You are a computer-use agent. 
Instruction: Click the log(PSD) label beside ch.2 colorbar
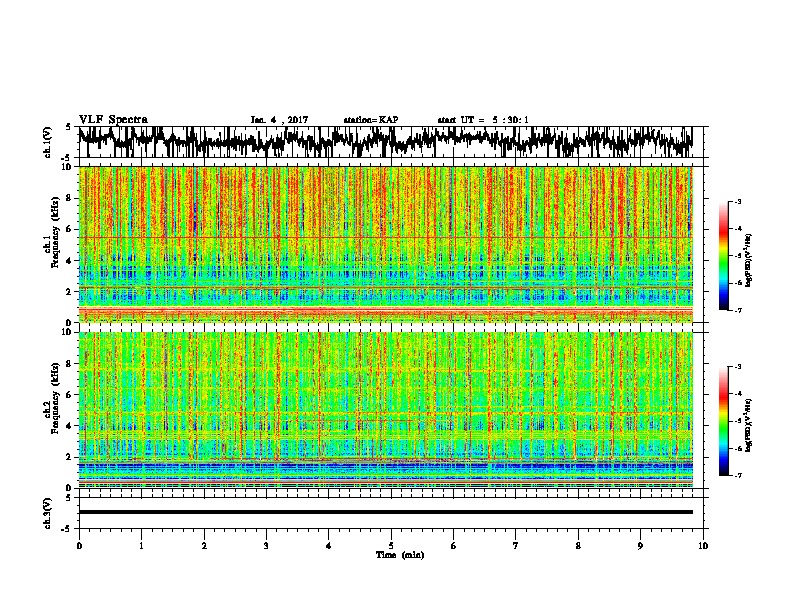748,424
